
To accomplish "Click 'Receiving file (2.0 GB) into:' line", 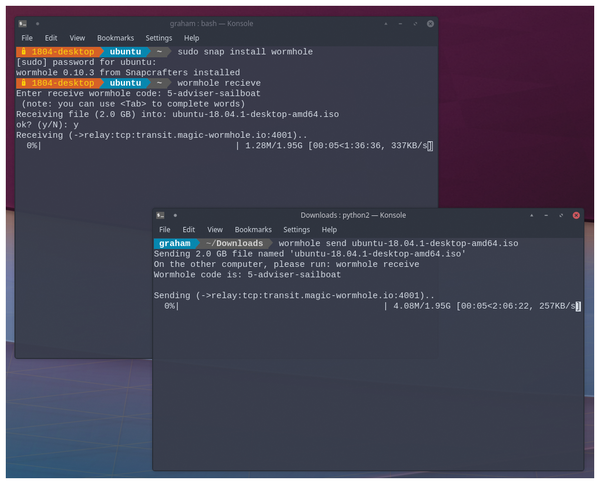I will pos(178,114).
